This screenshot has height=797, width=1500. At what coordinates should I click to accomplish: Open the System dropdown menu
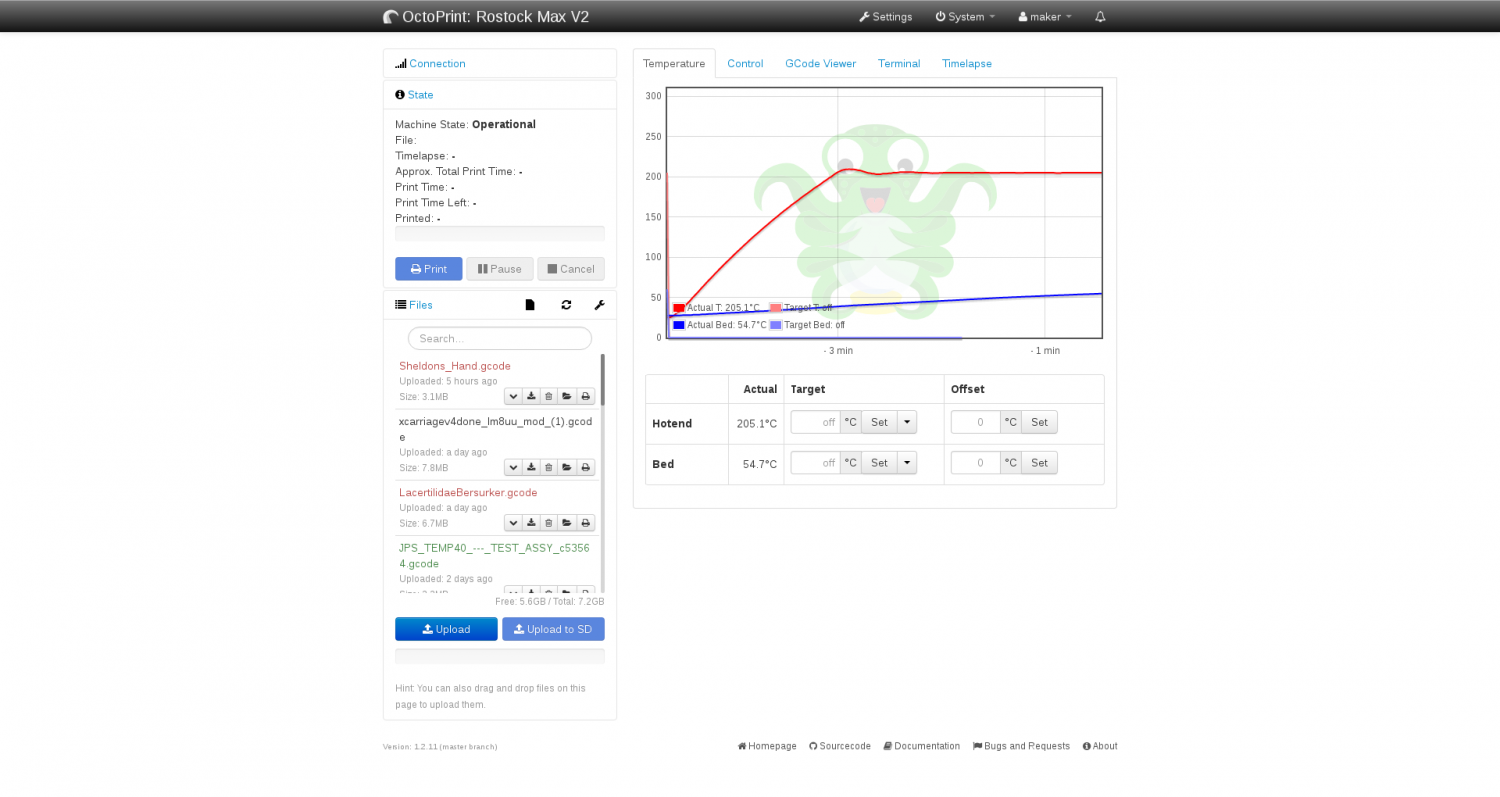(965, 17)
